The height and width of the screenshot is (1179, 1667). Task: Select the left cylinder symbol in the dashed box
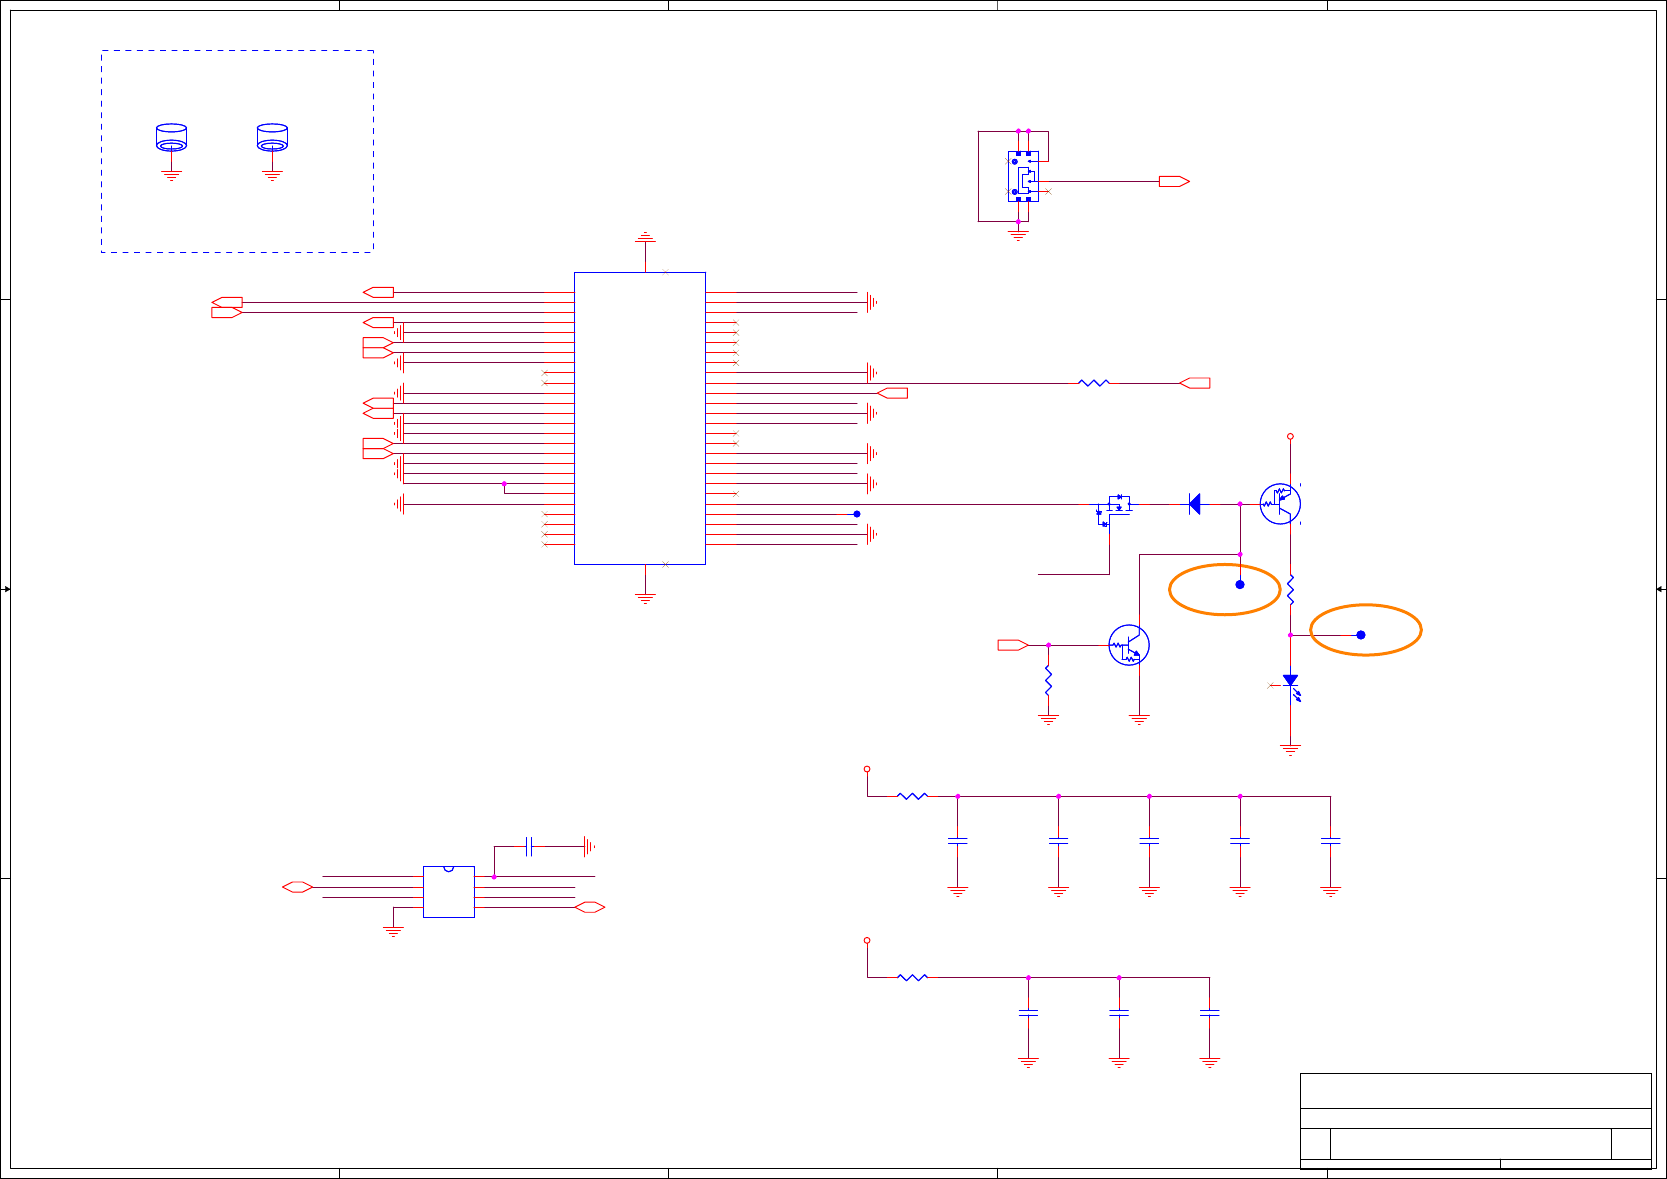[172, 138]
